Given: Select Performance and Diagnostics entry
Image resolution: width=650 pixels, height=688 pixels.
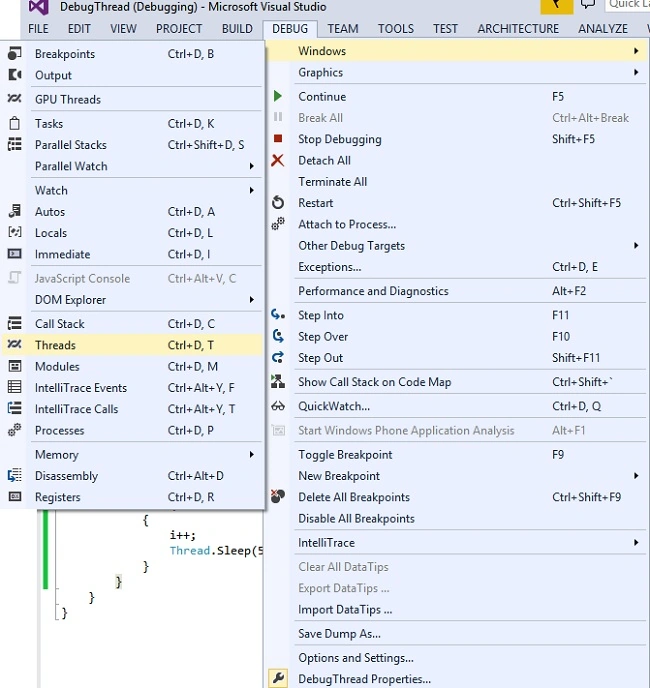Looking at the screenshot, I should click(x=456, y=291).
